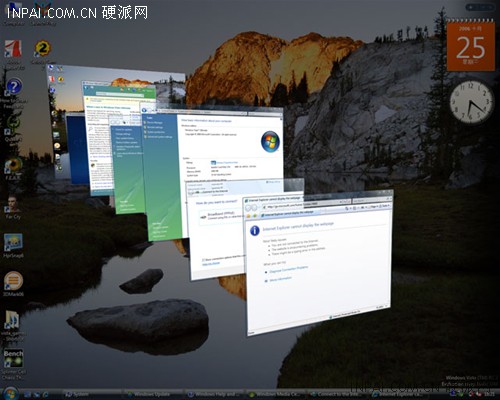Click the calendar gadget showing 25
The height and width of the screenshot is (400, 500).
470,45
